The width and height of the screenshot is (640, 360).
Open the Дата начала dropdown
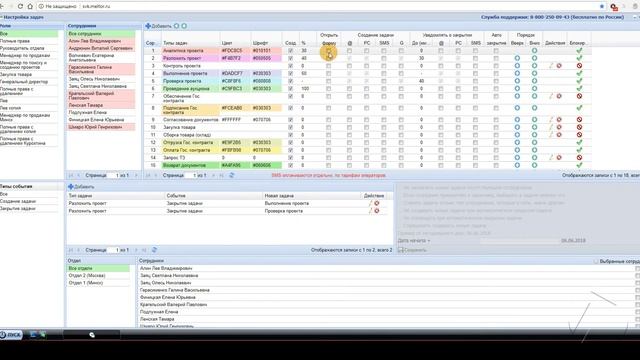click(x=414, y=240)
